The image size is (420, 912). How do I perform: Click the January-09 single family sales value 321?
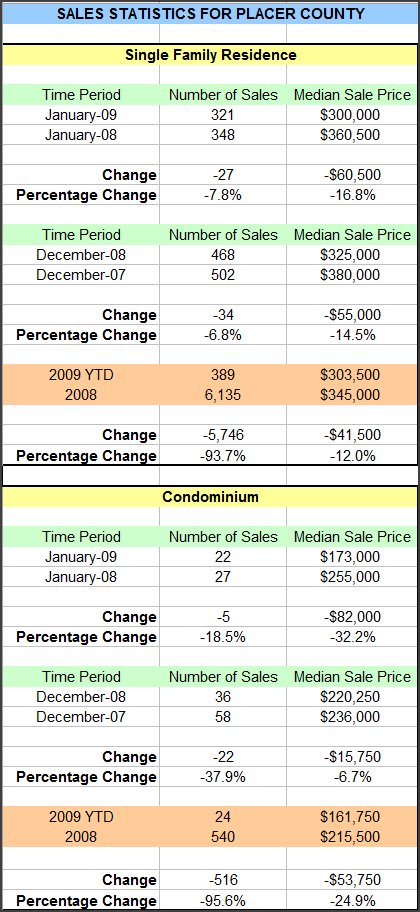tap(223, 115)
